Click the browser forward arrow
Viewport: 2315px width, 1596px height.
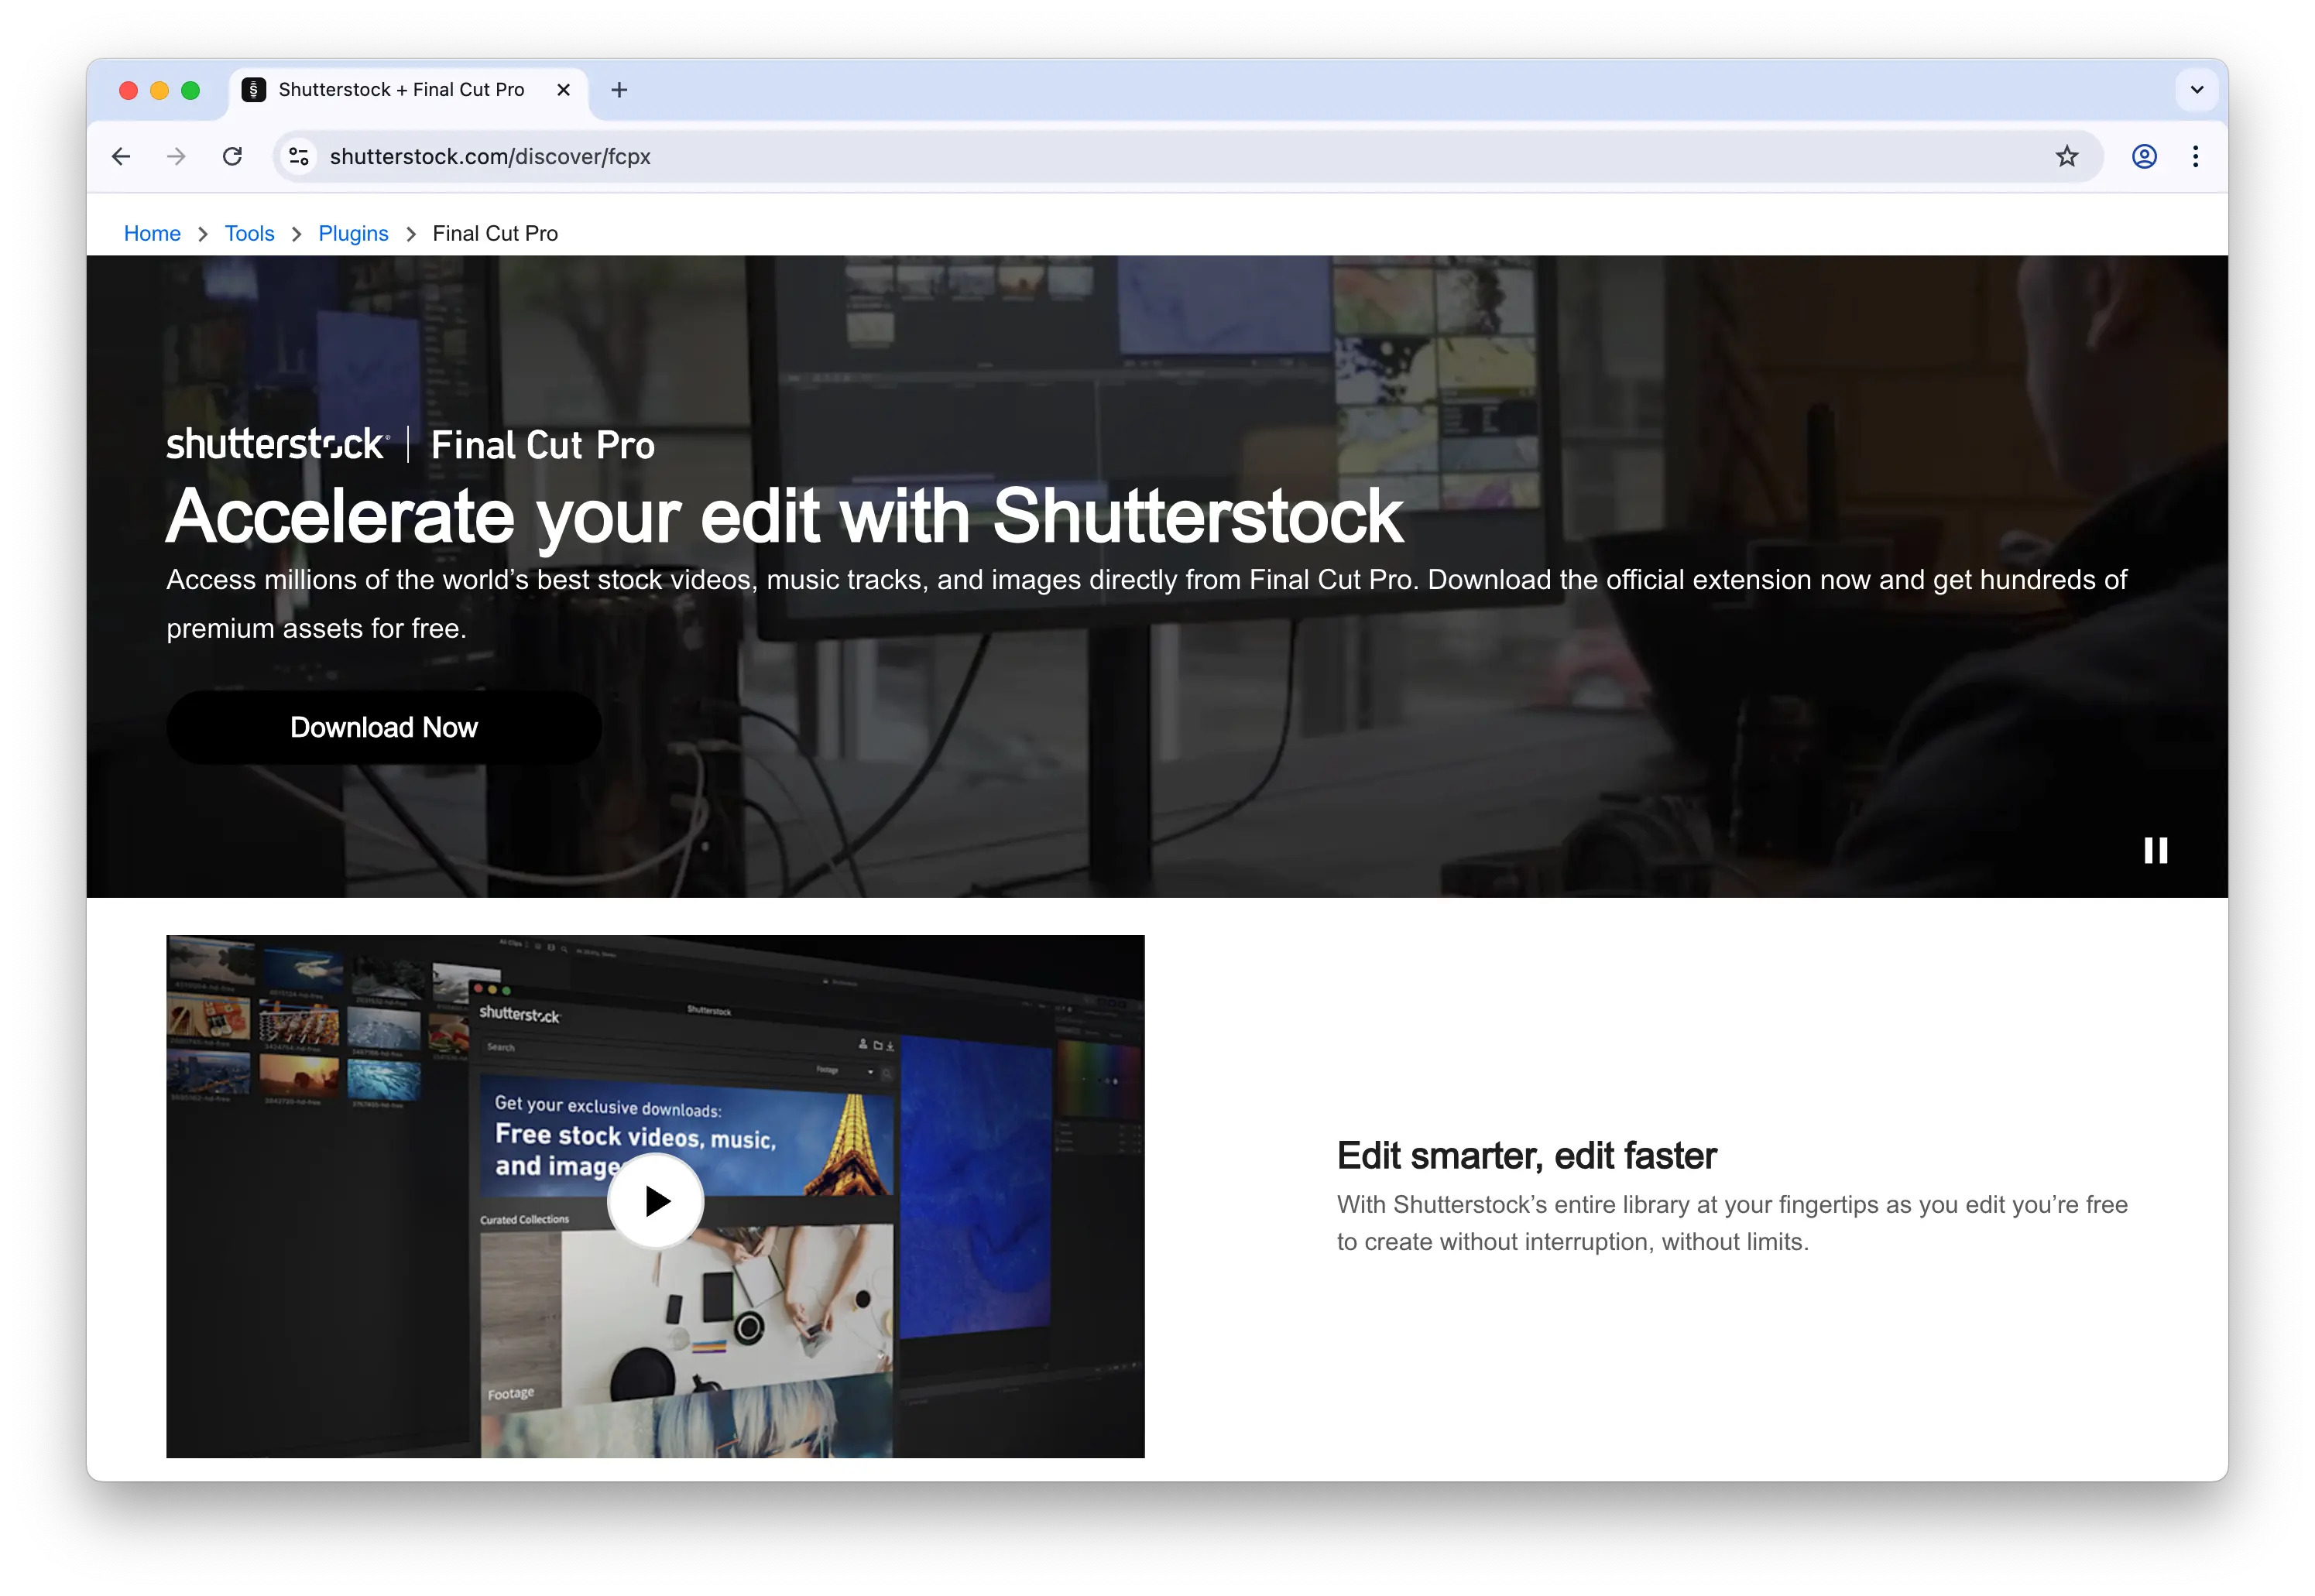click(176, 156)
